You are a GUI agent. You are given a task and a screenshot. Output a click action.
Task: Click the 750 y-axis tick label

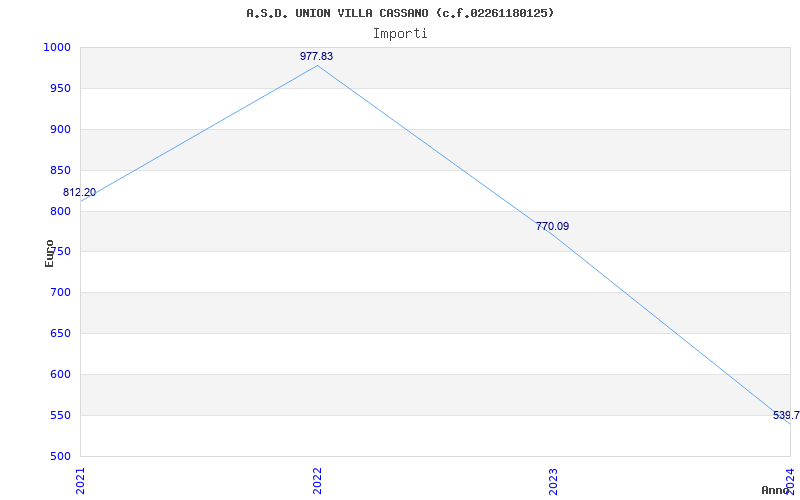tap(62, 252)
